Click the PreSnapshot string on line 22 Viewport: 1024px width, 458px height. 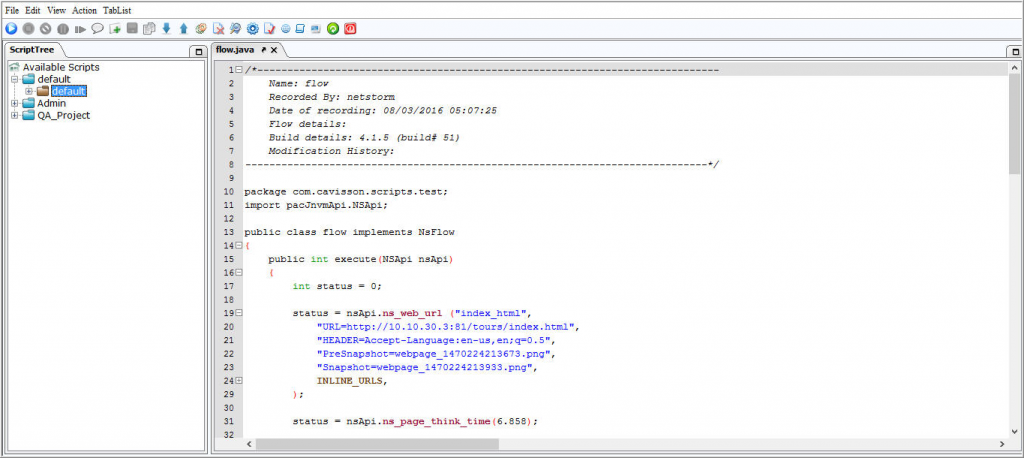pos(437,353)
